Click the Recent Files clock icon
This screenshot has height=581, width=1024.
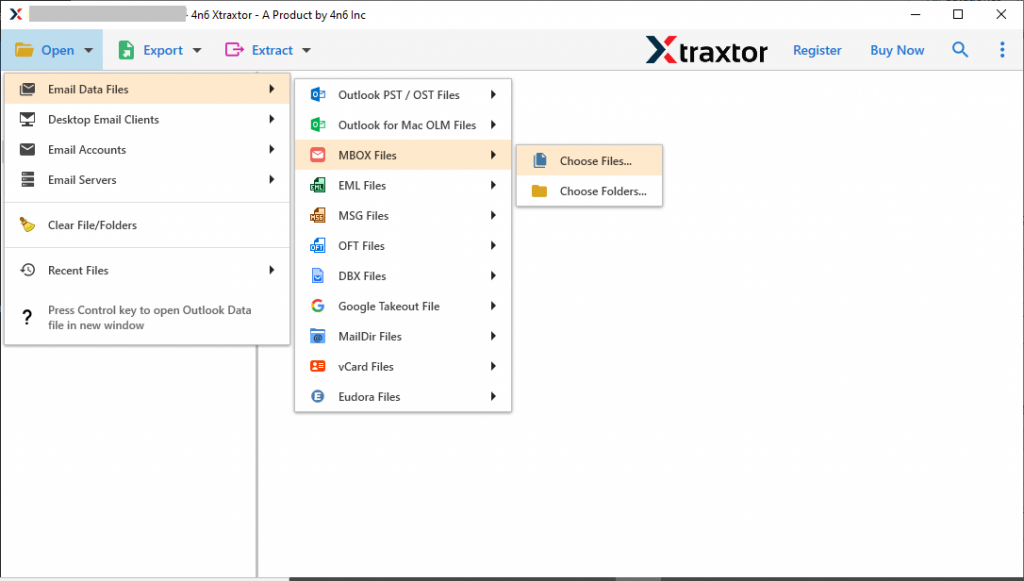point(27,270)
